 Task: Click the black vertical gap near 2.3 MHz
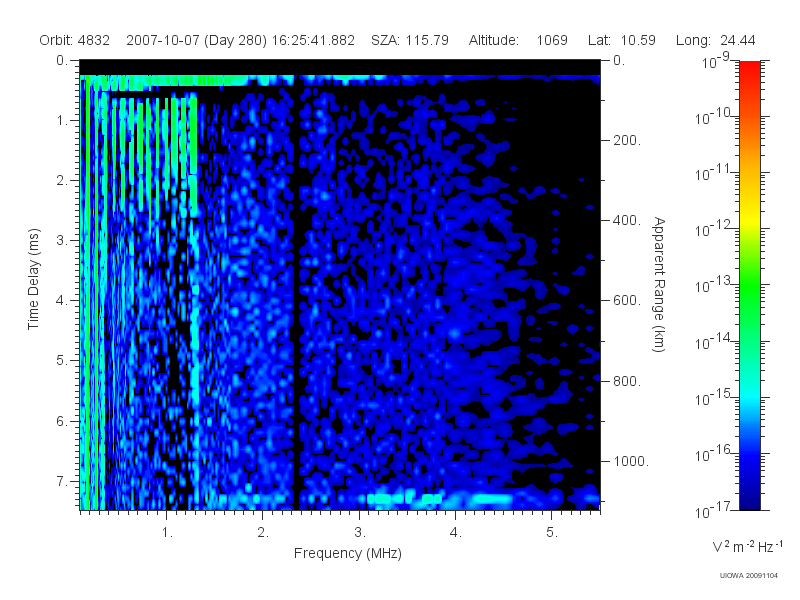tap(297, 293)
